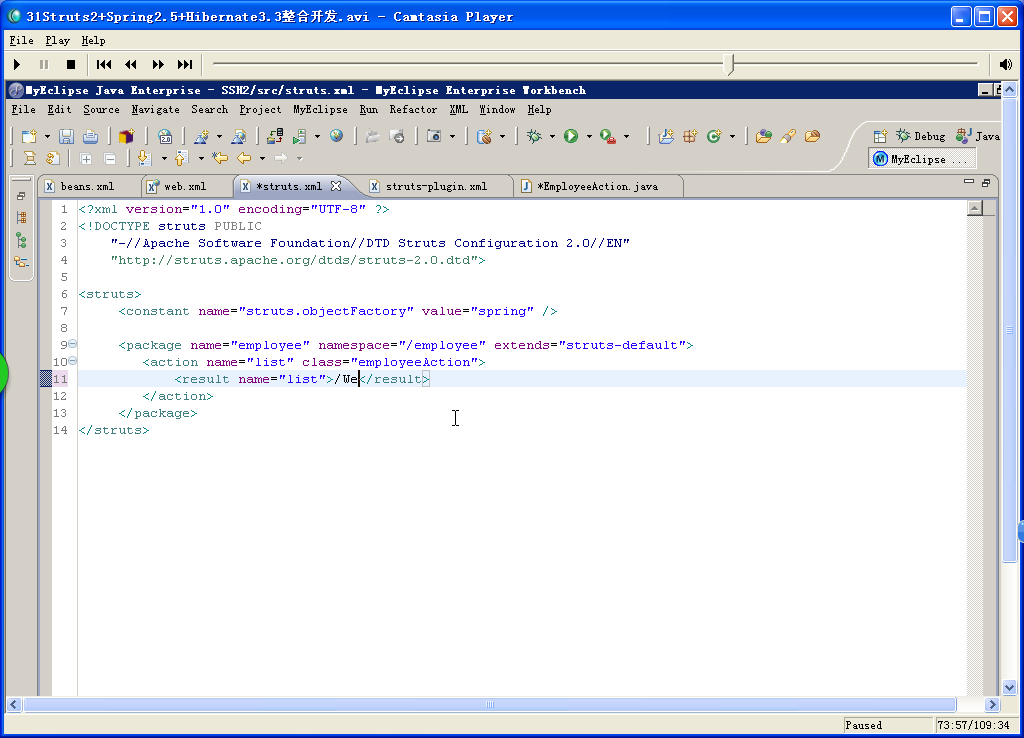The image size is (1024, 738).
Task: Click the Back navigation arrow icon
Action: [244, 158]
